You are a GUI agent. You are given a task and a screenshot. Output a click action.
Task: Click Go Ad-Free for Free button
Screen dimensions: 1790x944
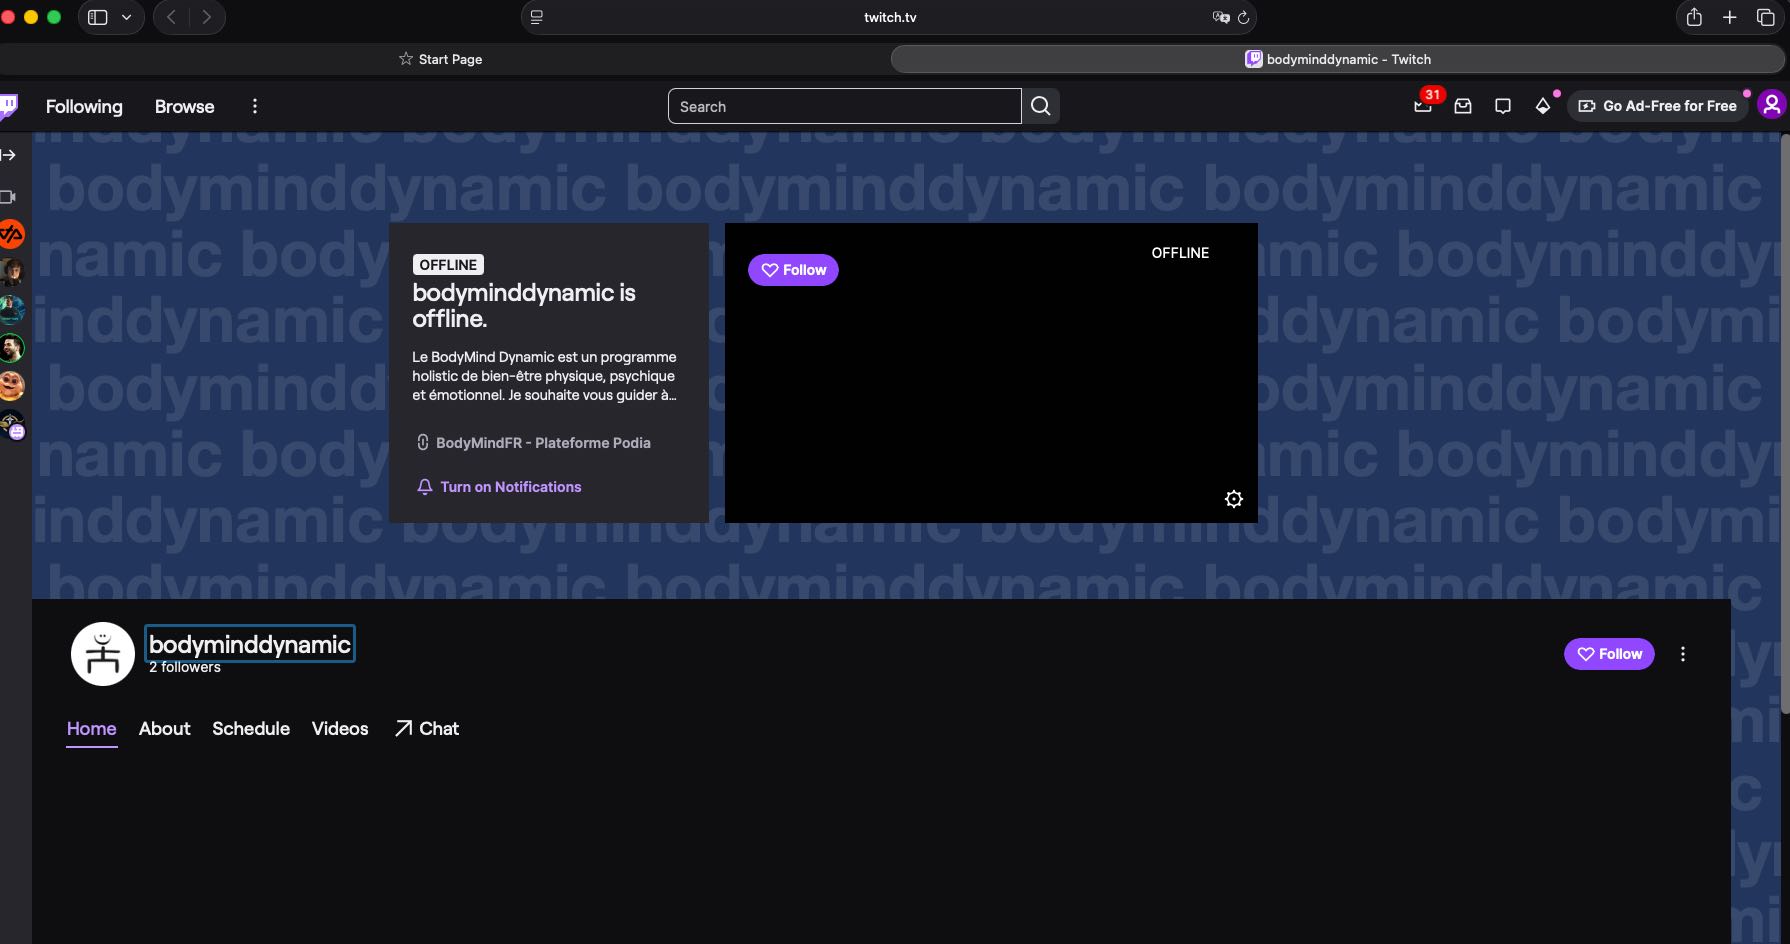coord(1657,106)
